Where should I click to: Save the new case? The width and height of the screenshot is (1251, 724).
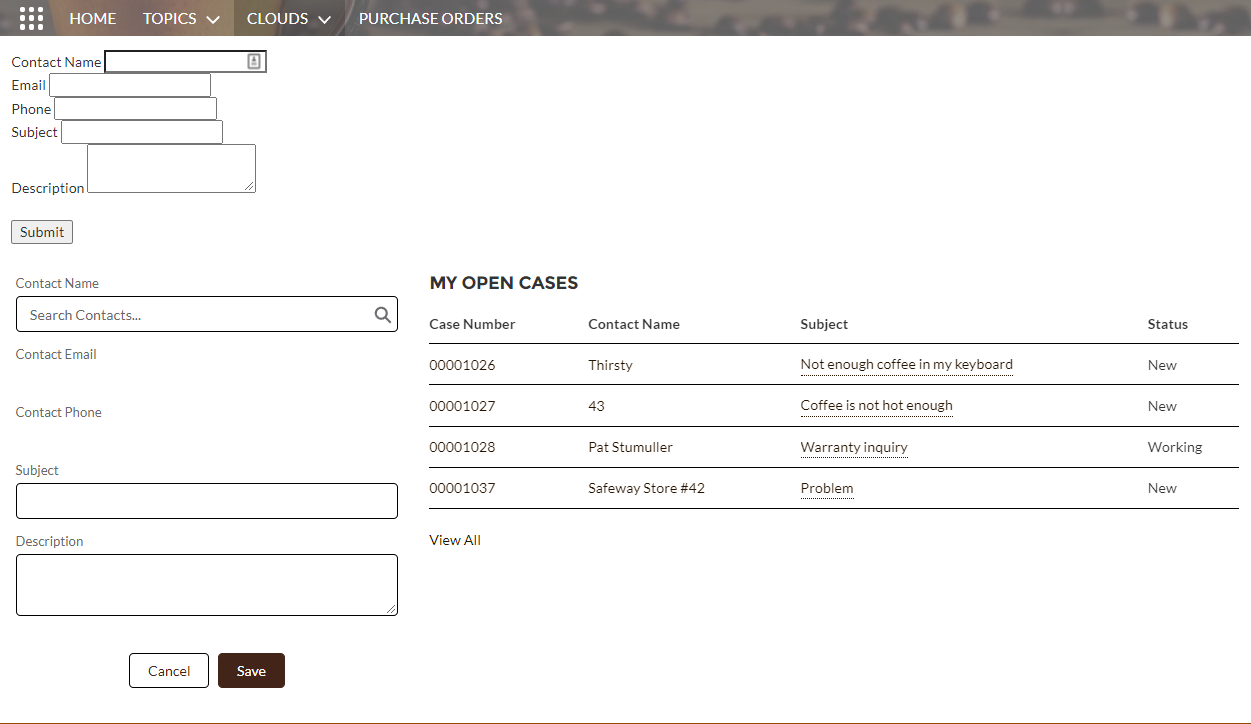(x=251, y=671)
